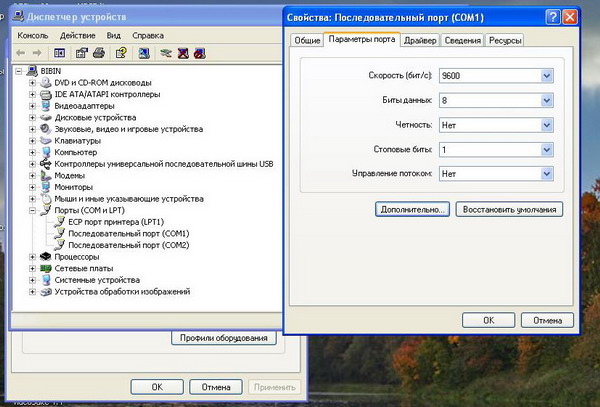Collapse the Порты (COM и LPT) branch
The width and height of the screenshot is (600, 407).
(33, 210)
